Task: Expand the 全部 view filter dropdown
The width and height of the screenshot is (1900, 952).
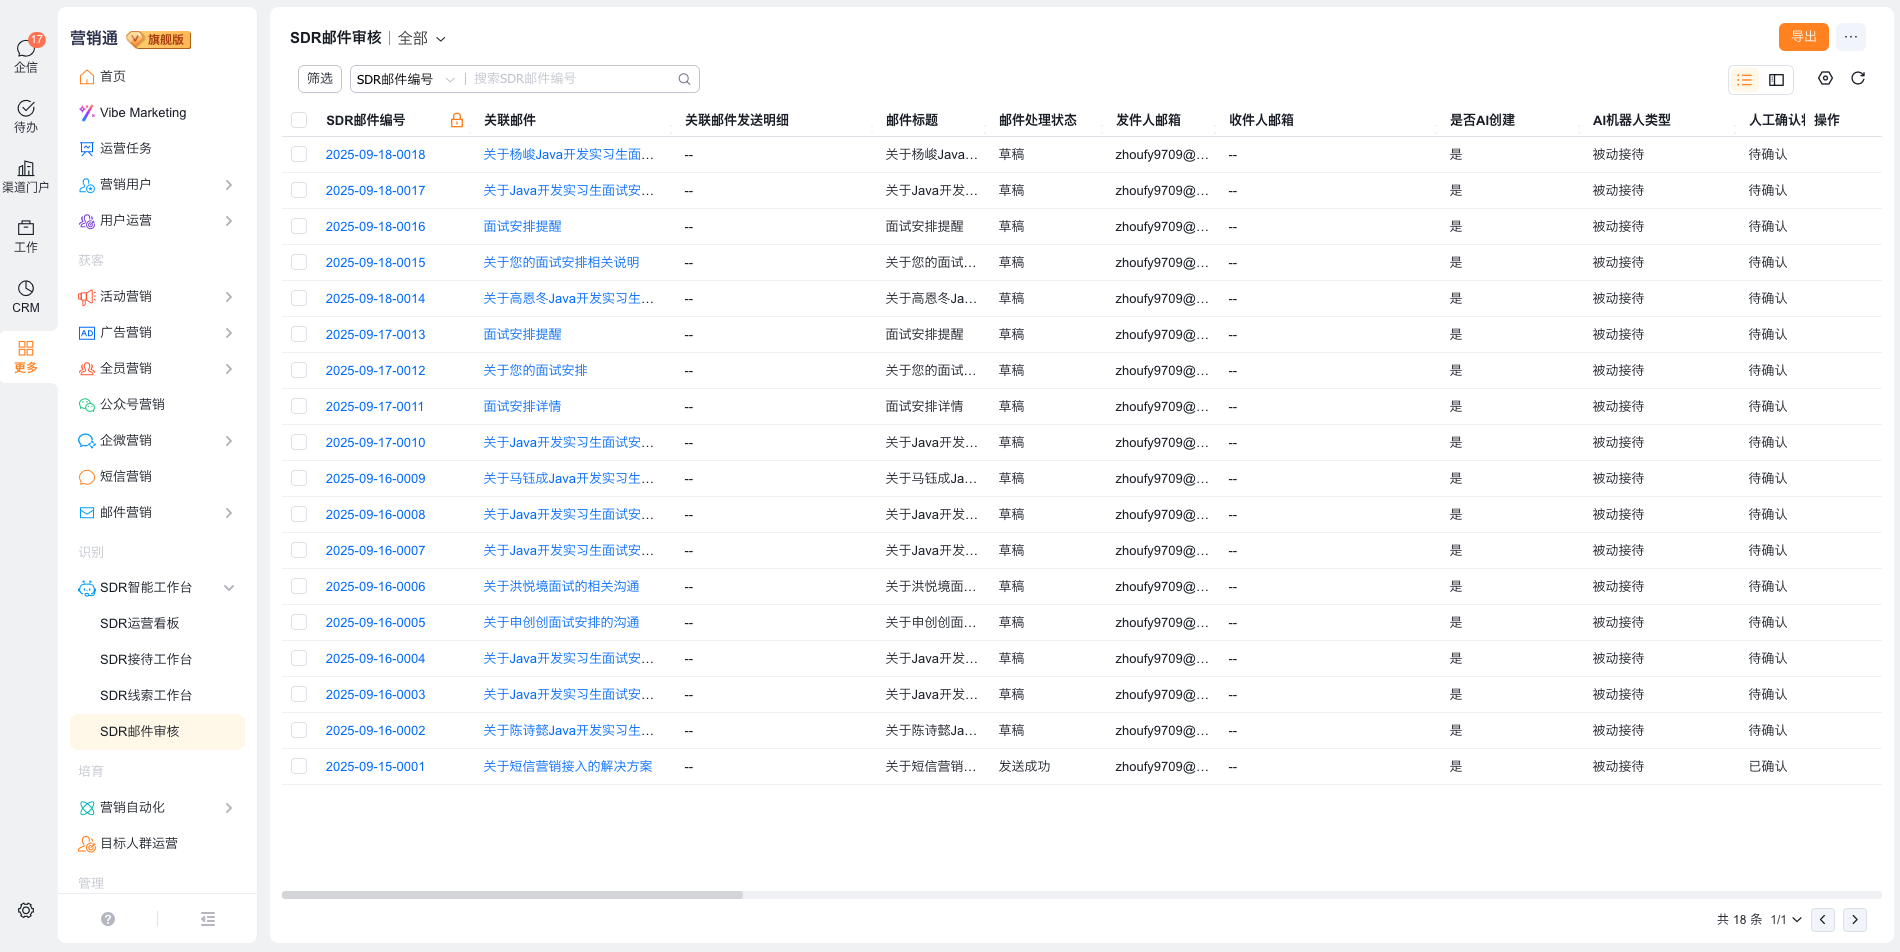Action: [x=422, y=38]
